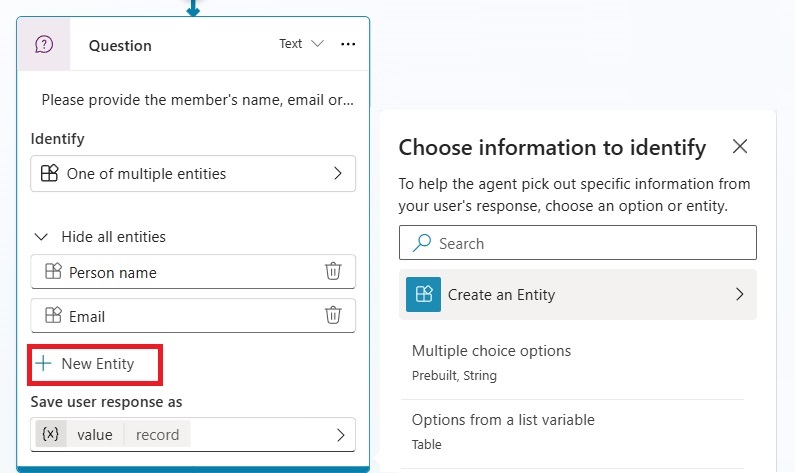This screenshot has width=796, height=473.
Task: Delete the Email entity with trash icon
Action: (x=333, y=315)
